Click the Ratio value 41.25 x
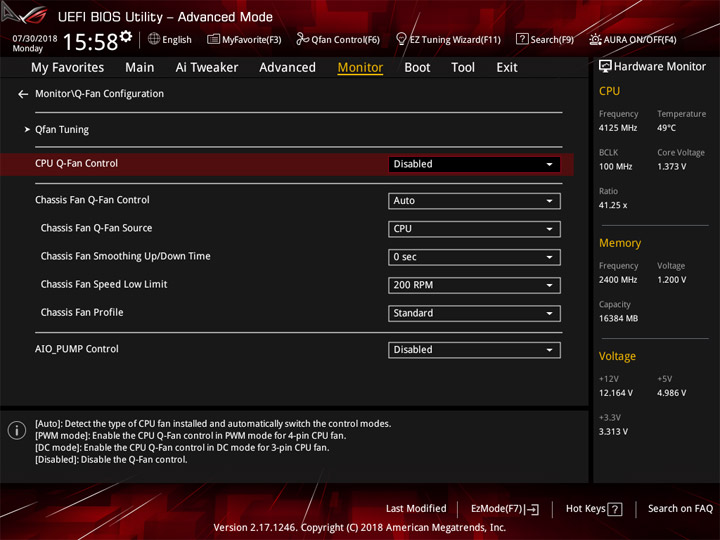The height and width of the screenshot is (540, 720). pyautogui.click(x=613, y=205)
